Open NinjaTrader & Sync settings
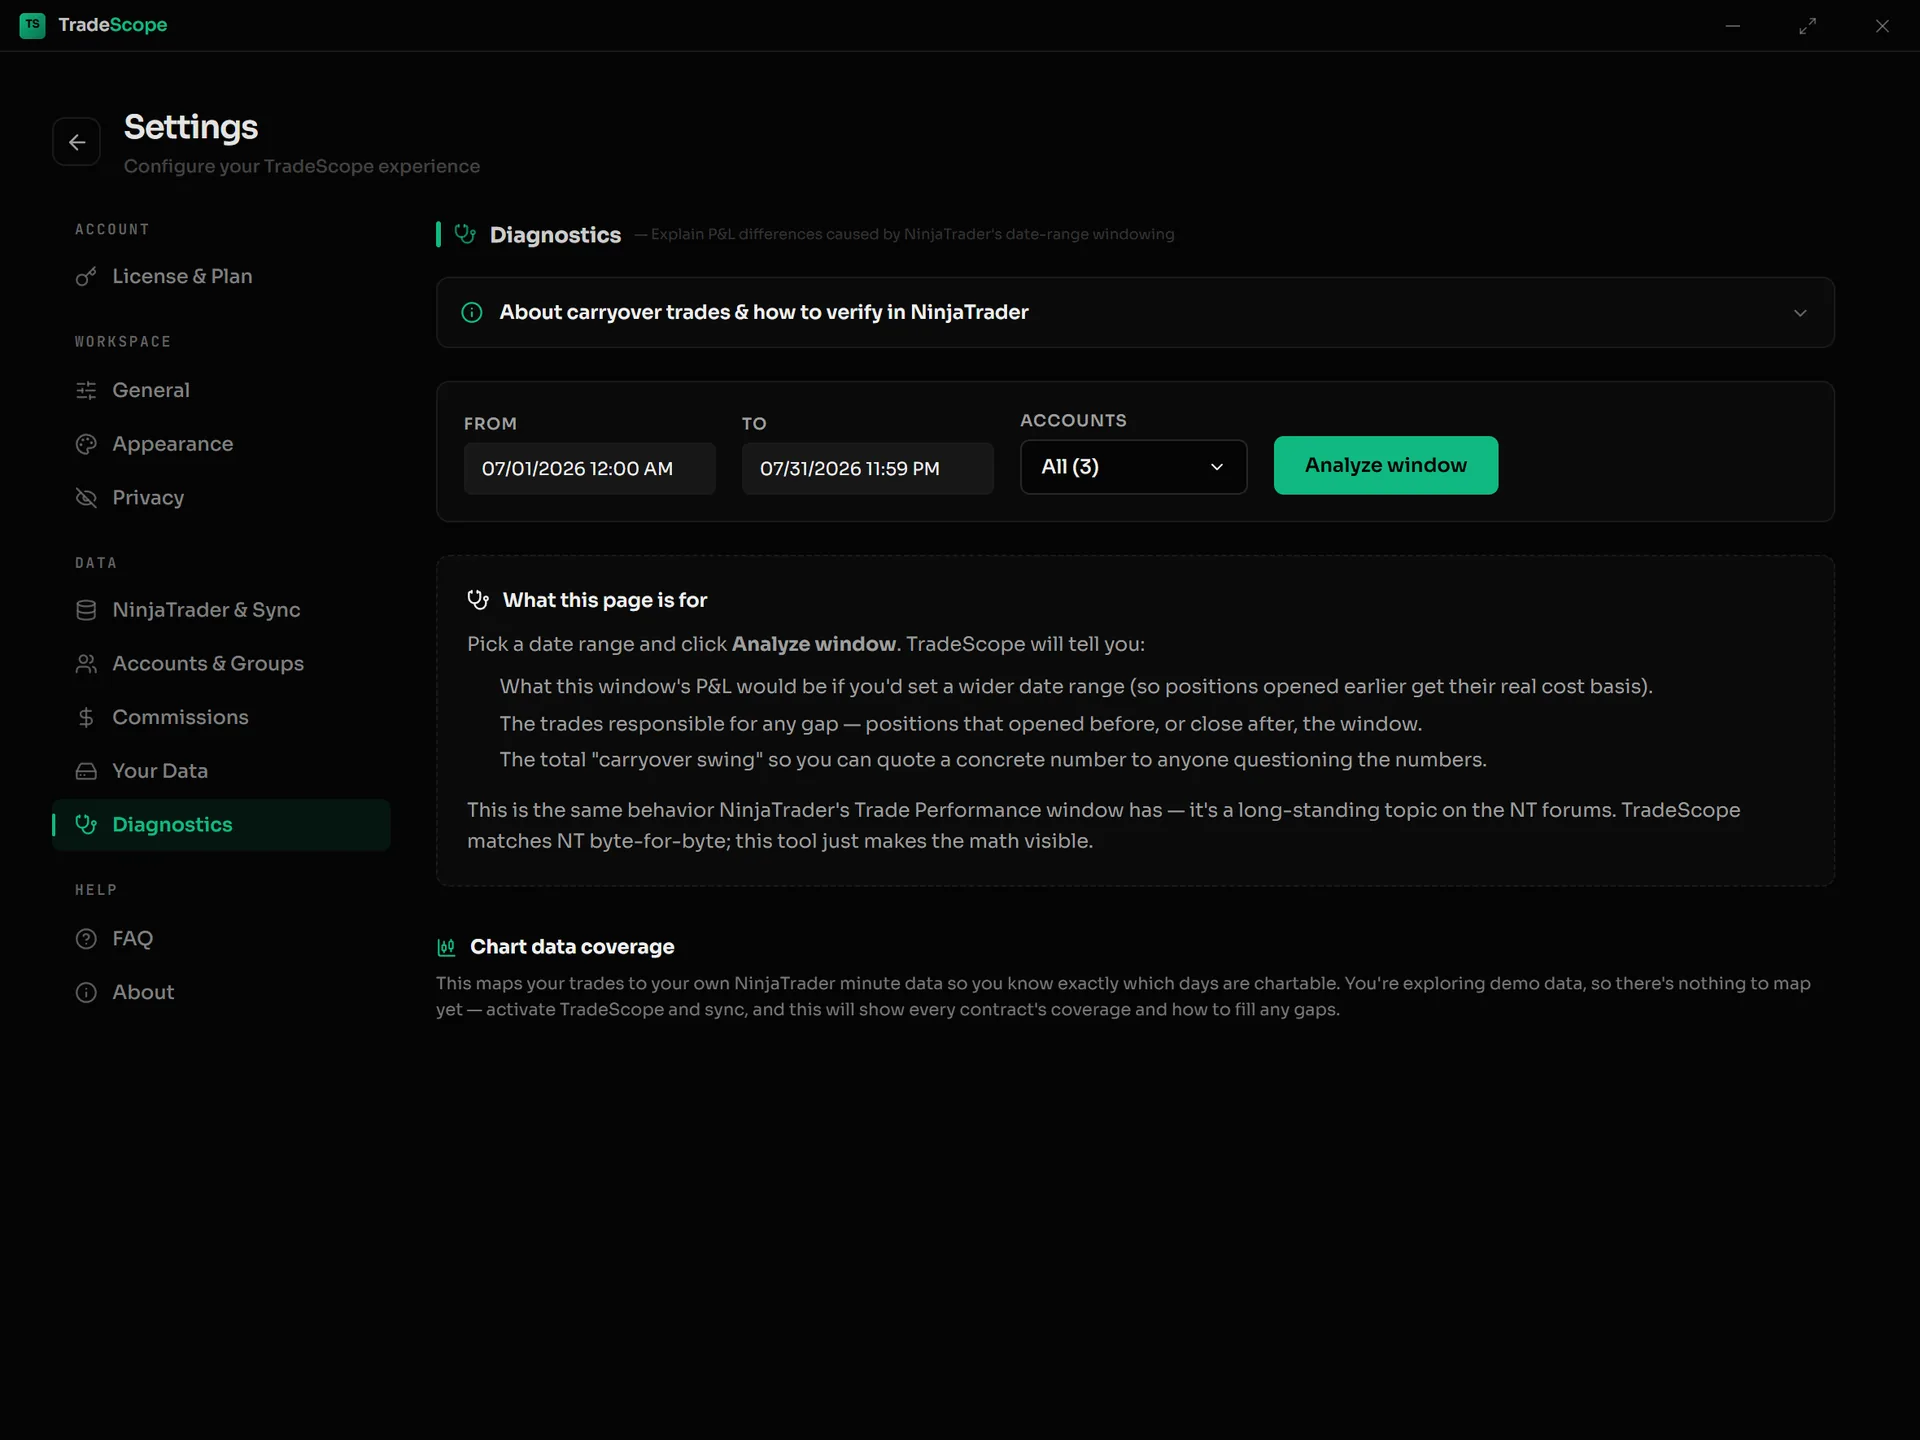Viewport: 1920px width, 1440px height. 221,610
